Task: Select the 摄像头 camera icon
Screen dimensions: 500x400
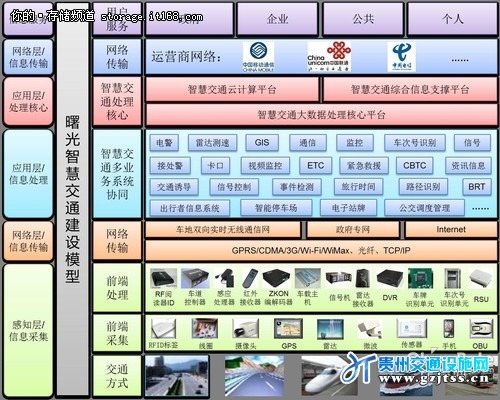Action: click(x=245, y=329)
